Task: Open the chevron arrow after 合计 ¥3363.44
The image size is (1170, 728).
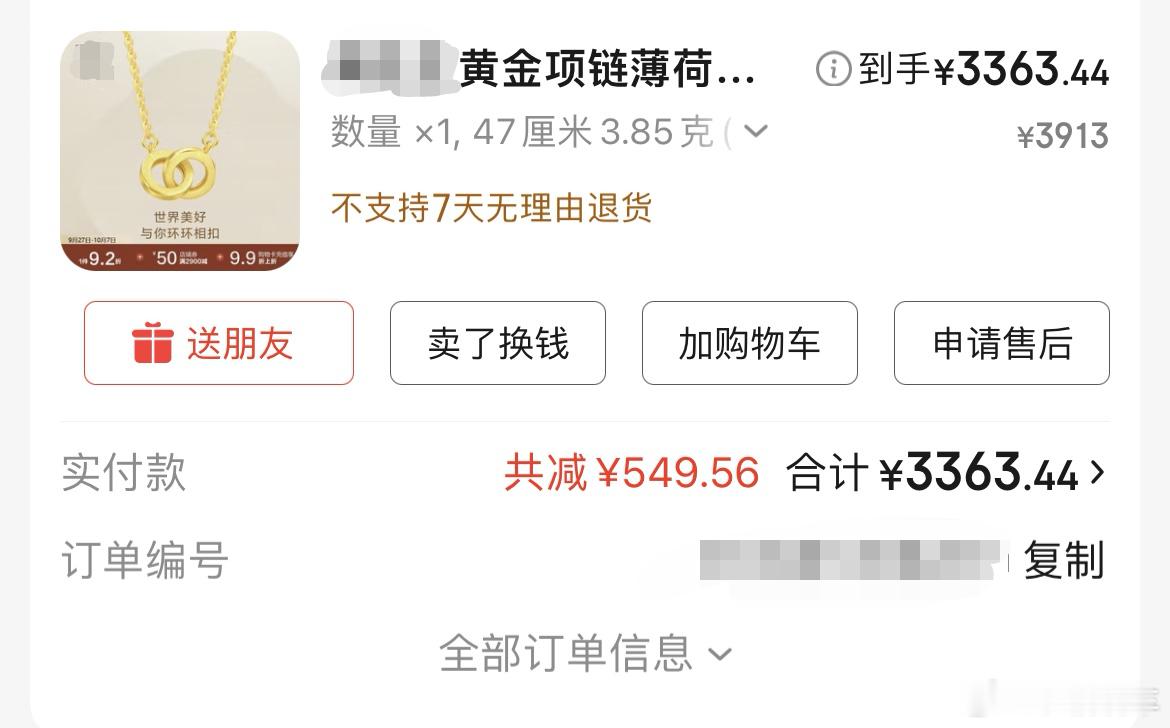Action: point(1098,472)
